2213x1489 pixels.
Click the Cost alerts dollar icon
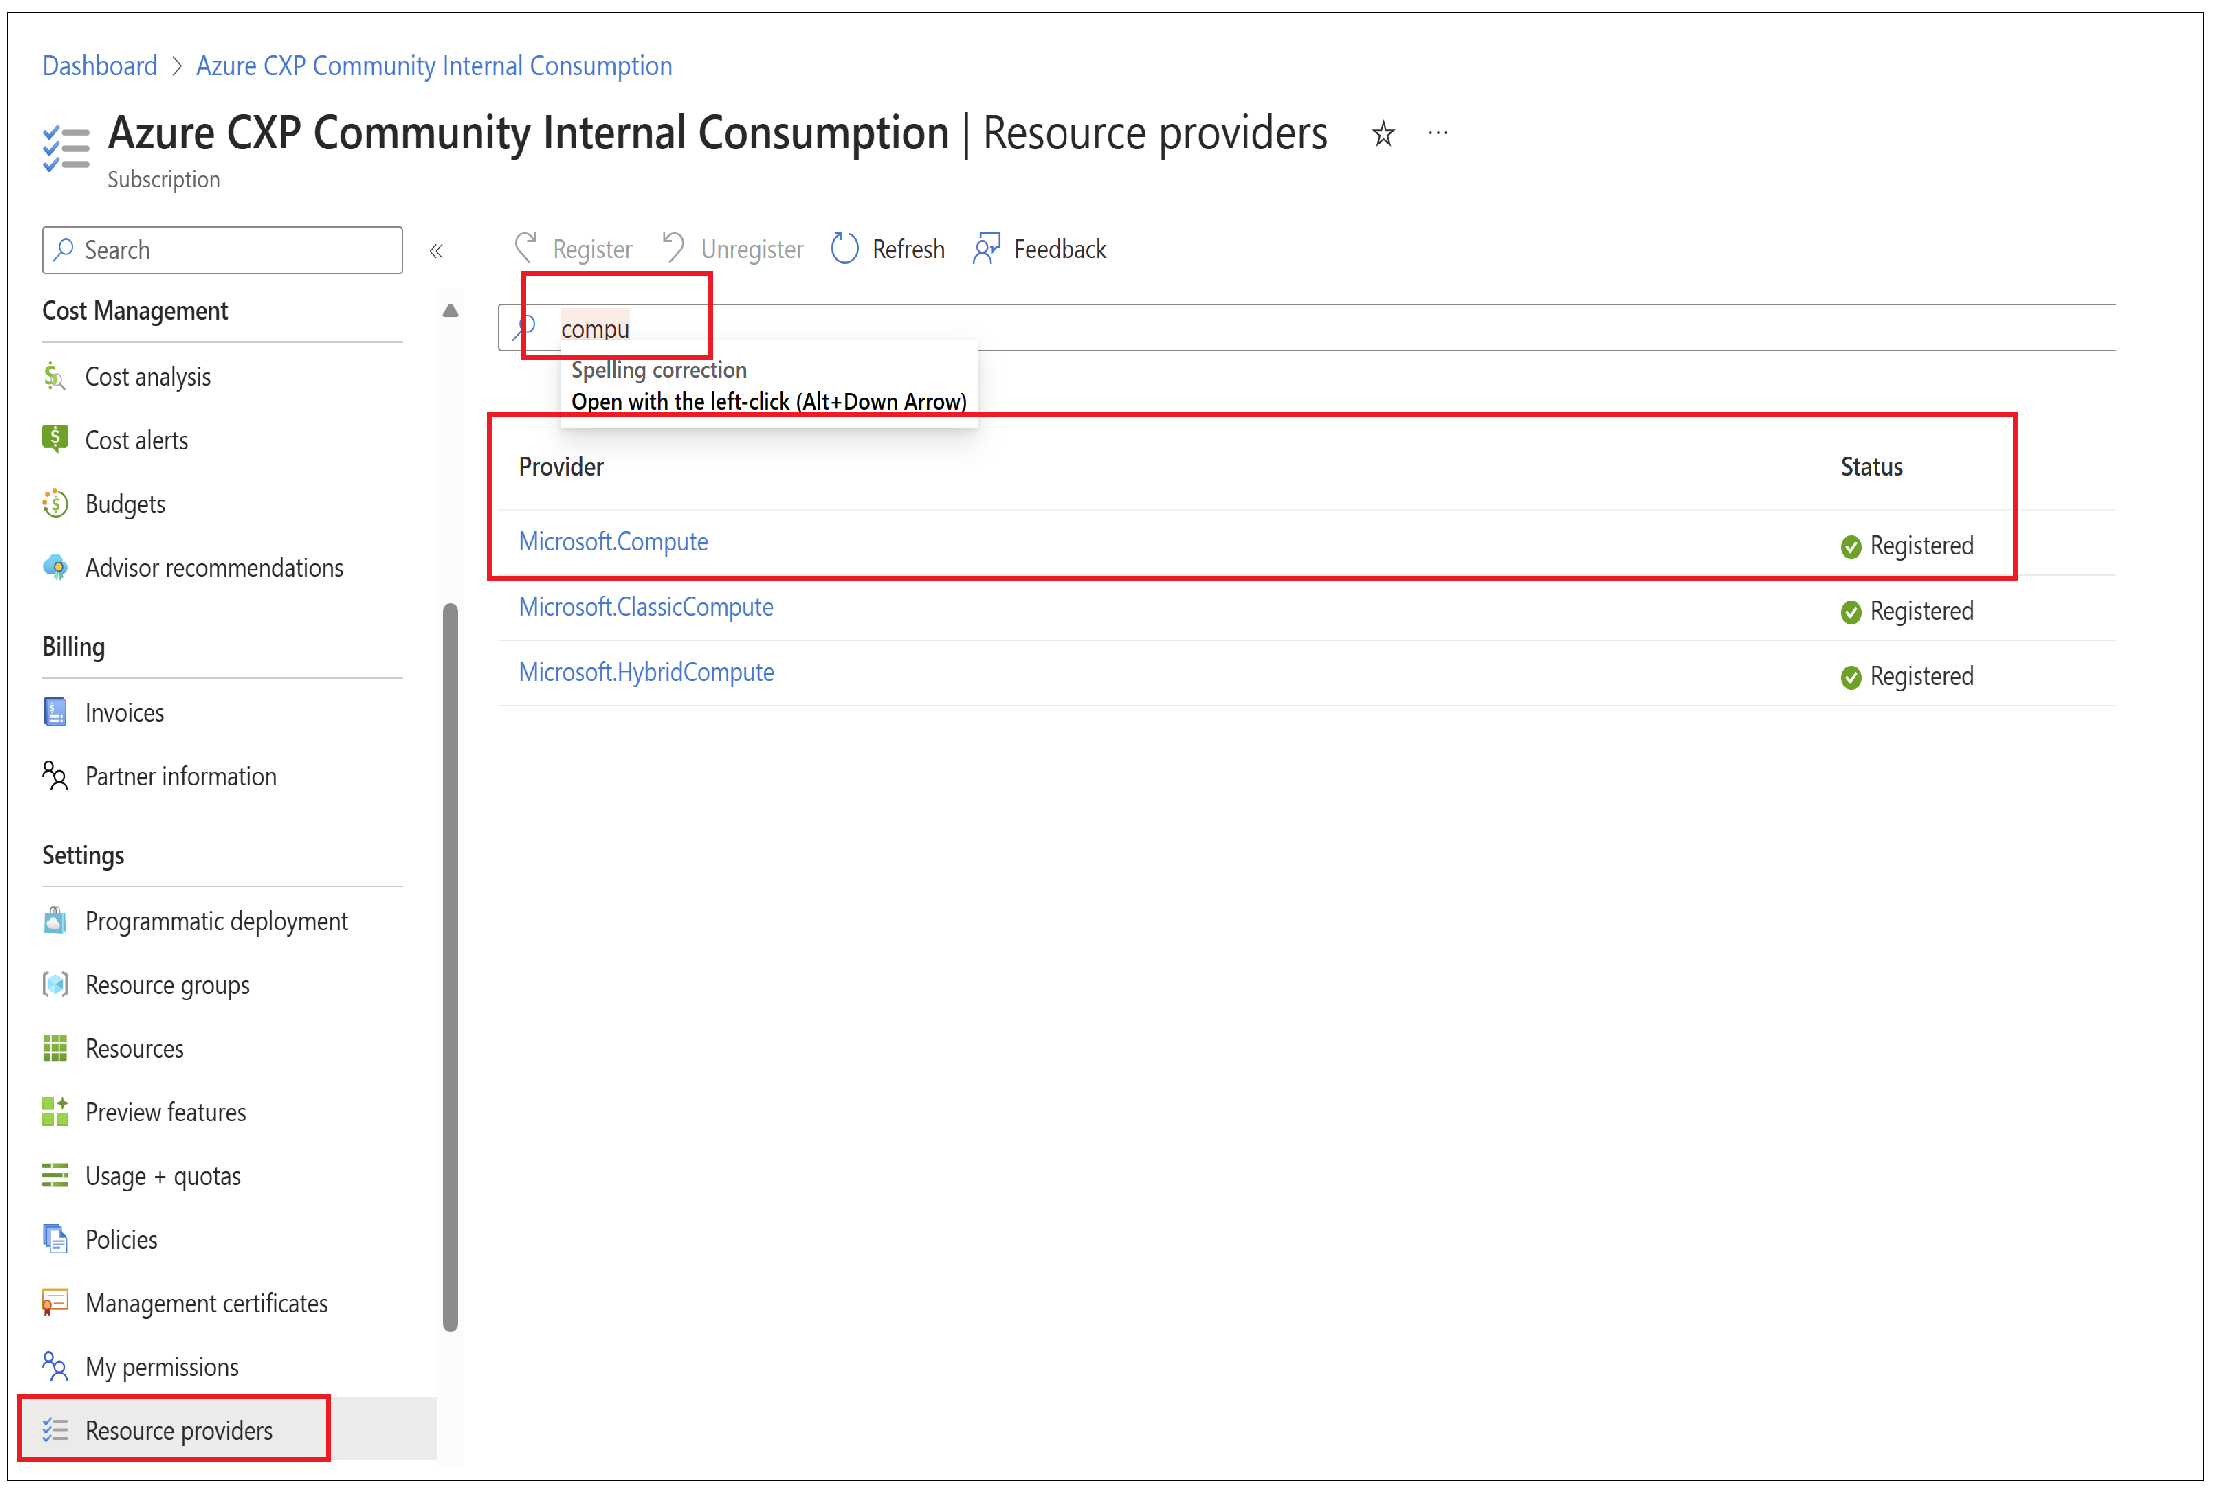pos(55,439)
